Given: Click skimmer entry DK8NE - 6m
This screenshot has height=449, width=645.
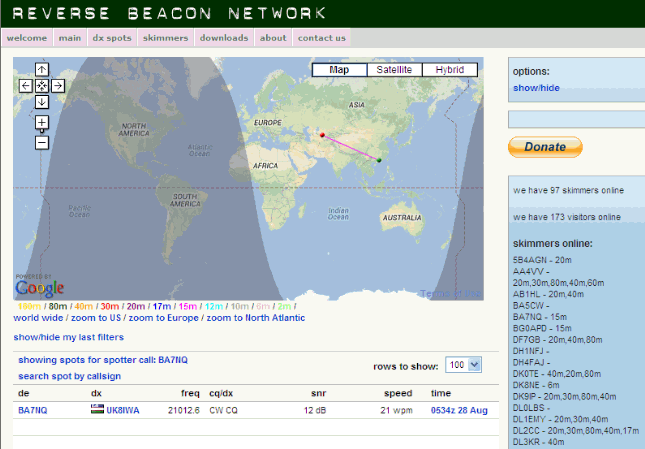Looking at the screenshot, I should click(536, 385).
